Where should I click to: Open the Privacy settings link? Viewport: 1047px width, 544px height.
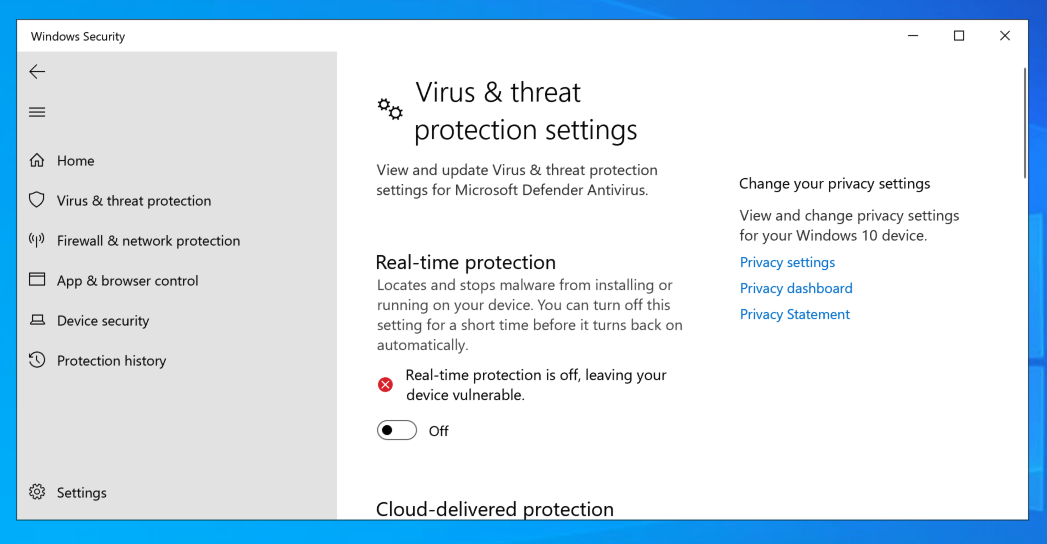787,262
